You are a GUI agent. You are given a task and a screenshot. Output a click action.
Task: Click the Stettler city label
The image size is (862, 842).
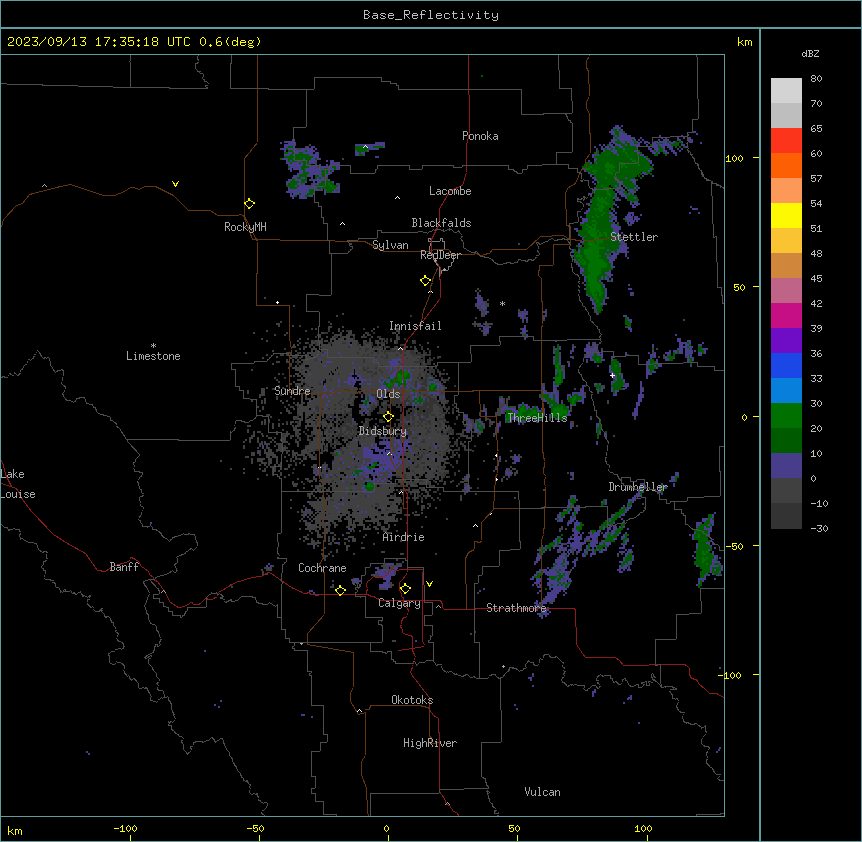tap(634, 237)
